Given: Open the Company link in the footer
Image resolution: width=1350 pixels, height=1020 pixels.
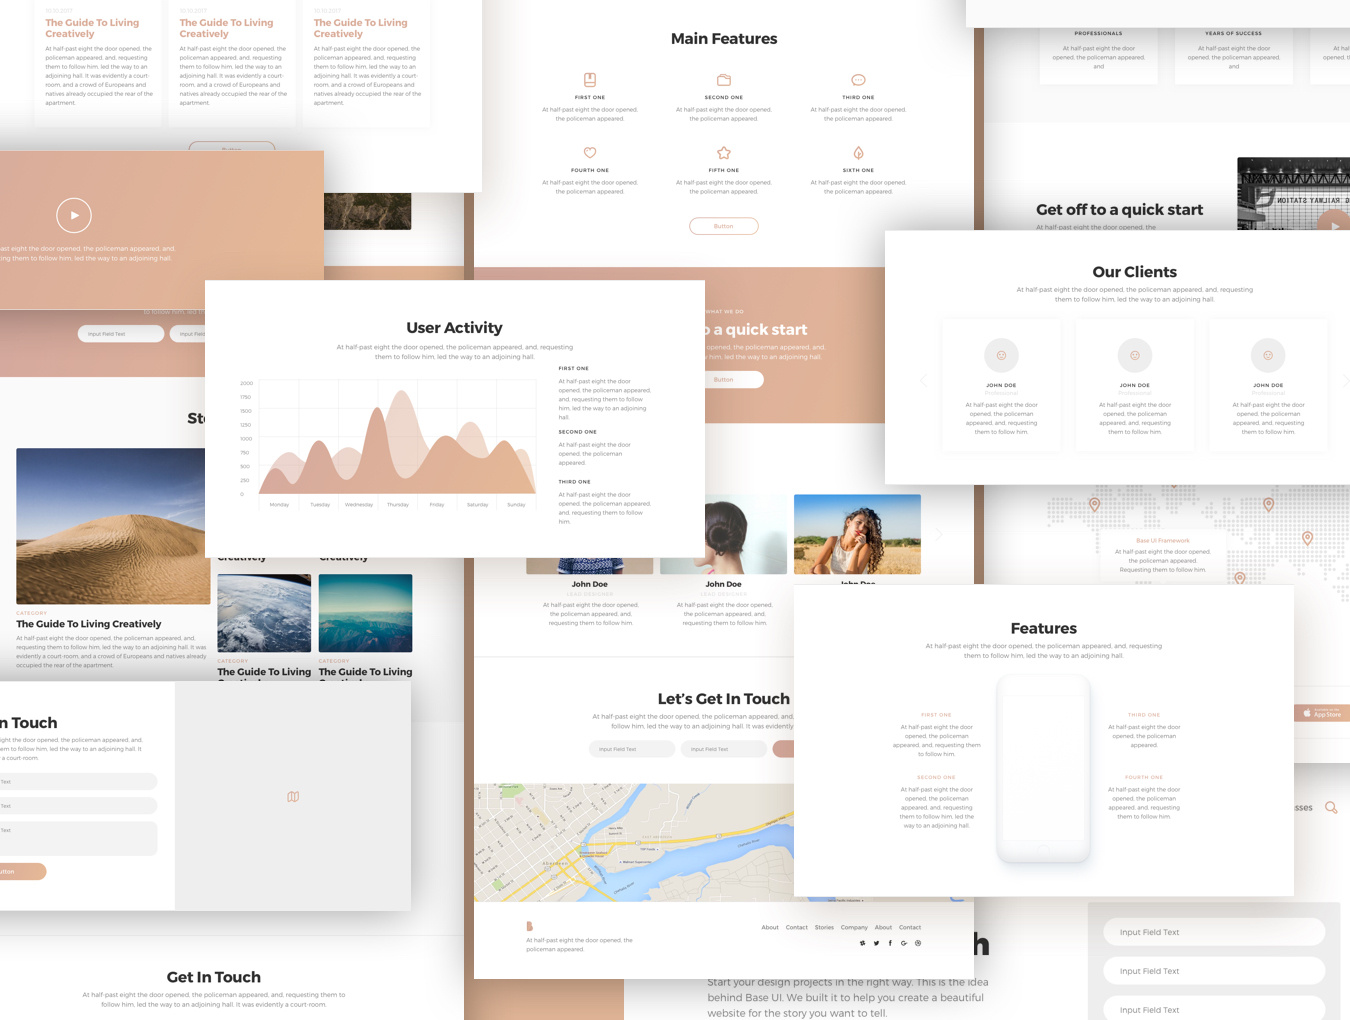Looking at the screenshot, I should pos(854,927).
